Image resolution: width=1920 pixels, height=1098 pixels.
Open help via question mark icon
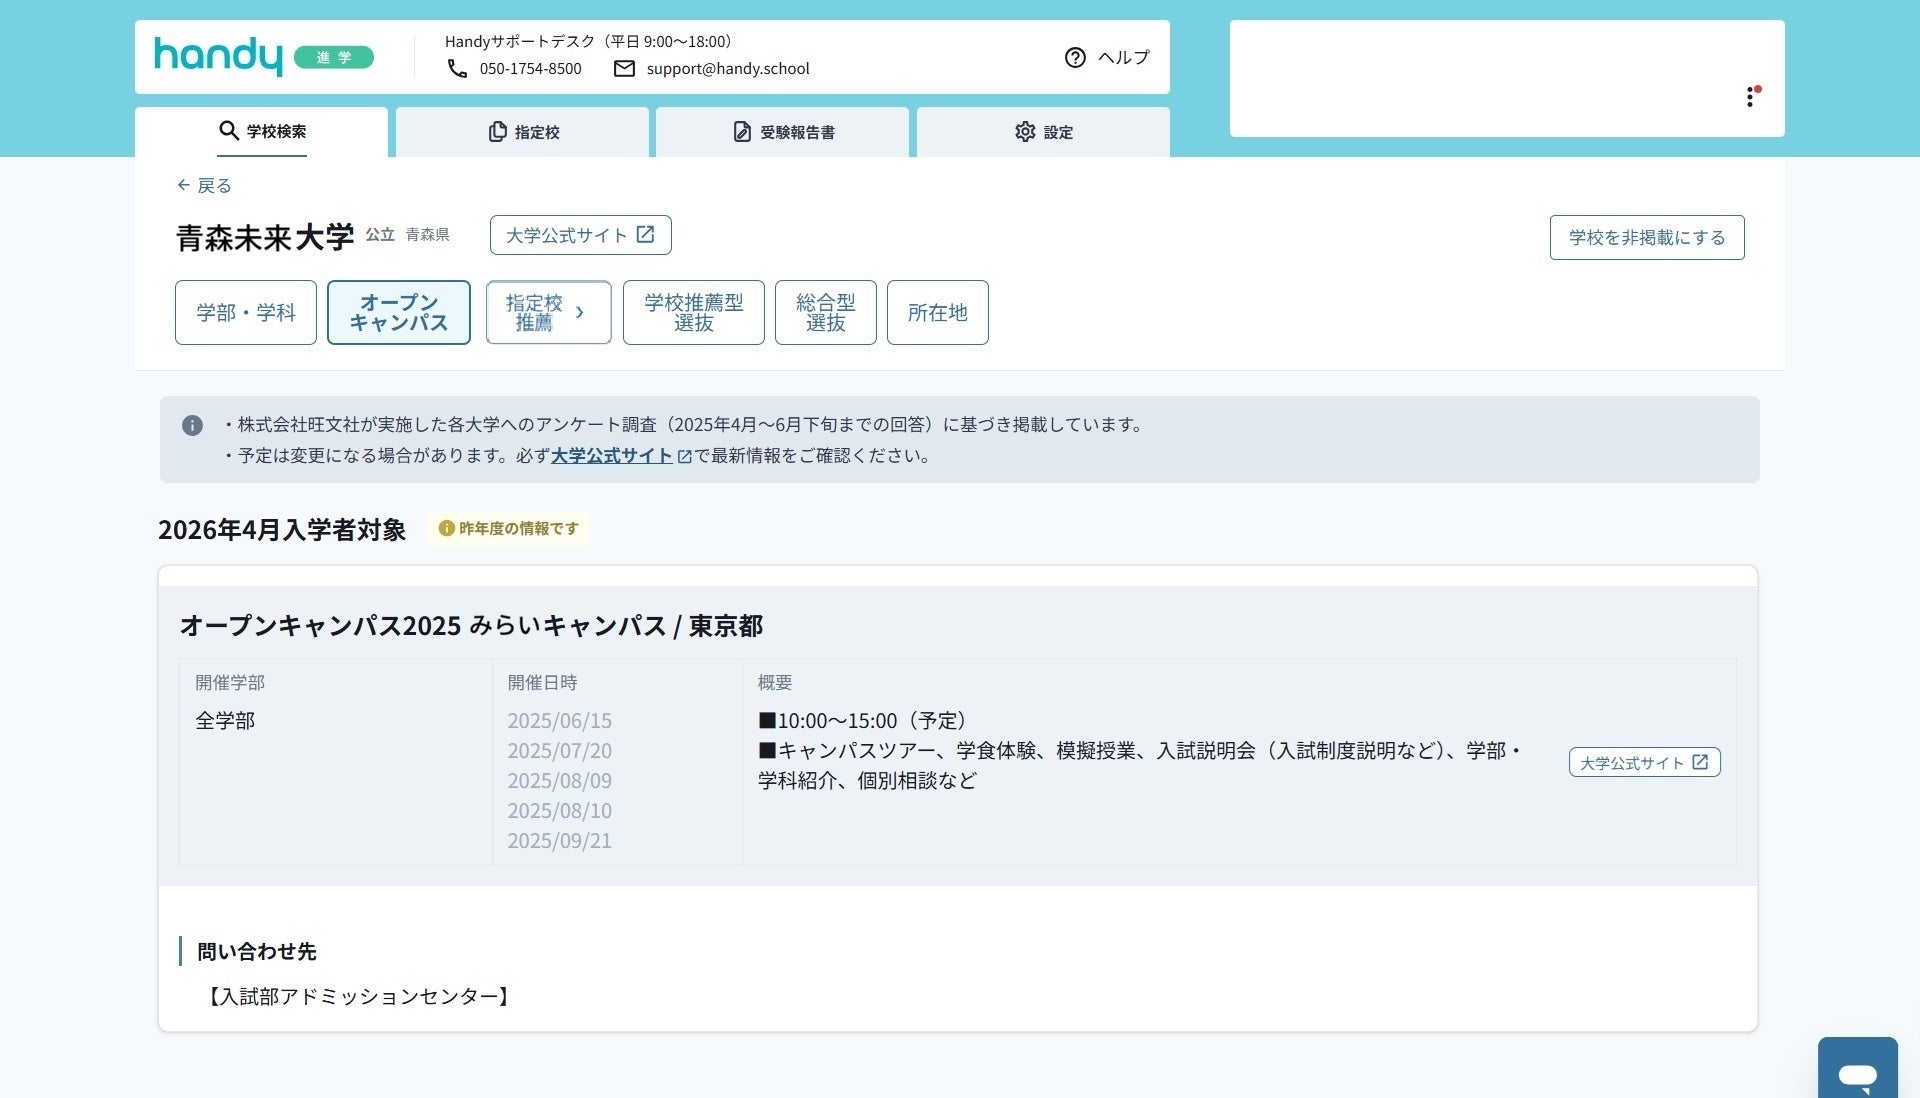point(1075,58)
